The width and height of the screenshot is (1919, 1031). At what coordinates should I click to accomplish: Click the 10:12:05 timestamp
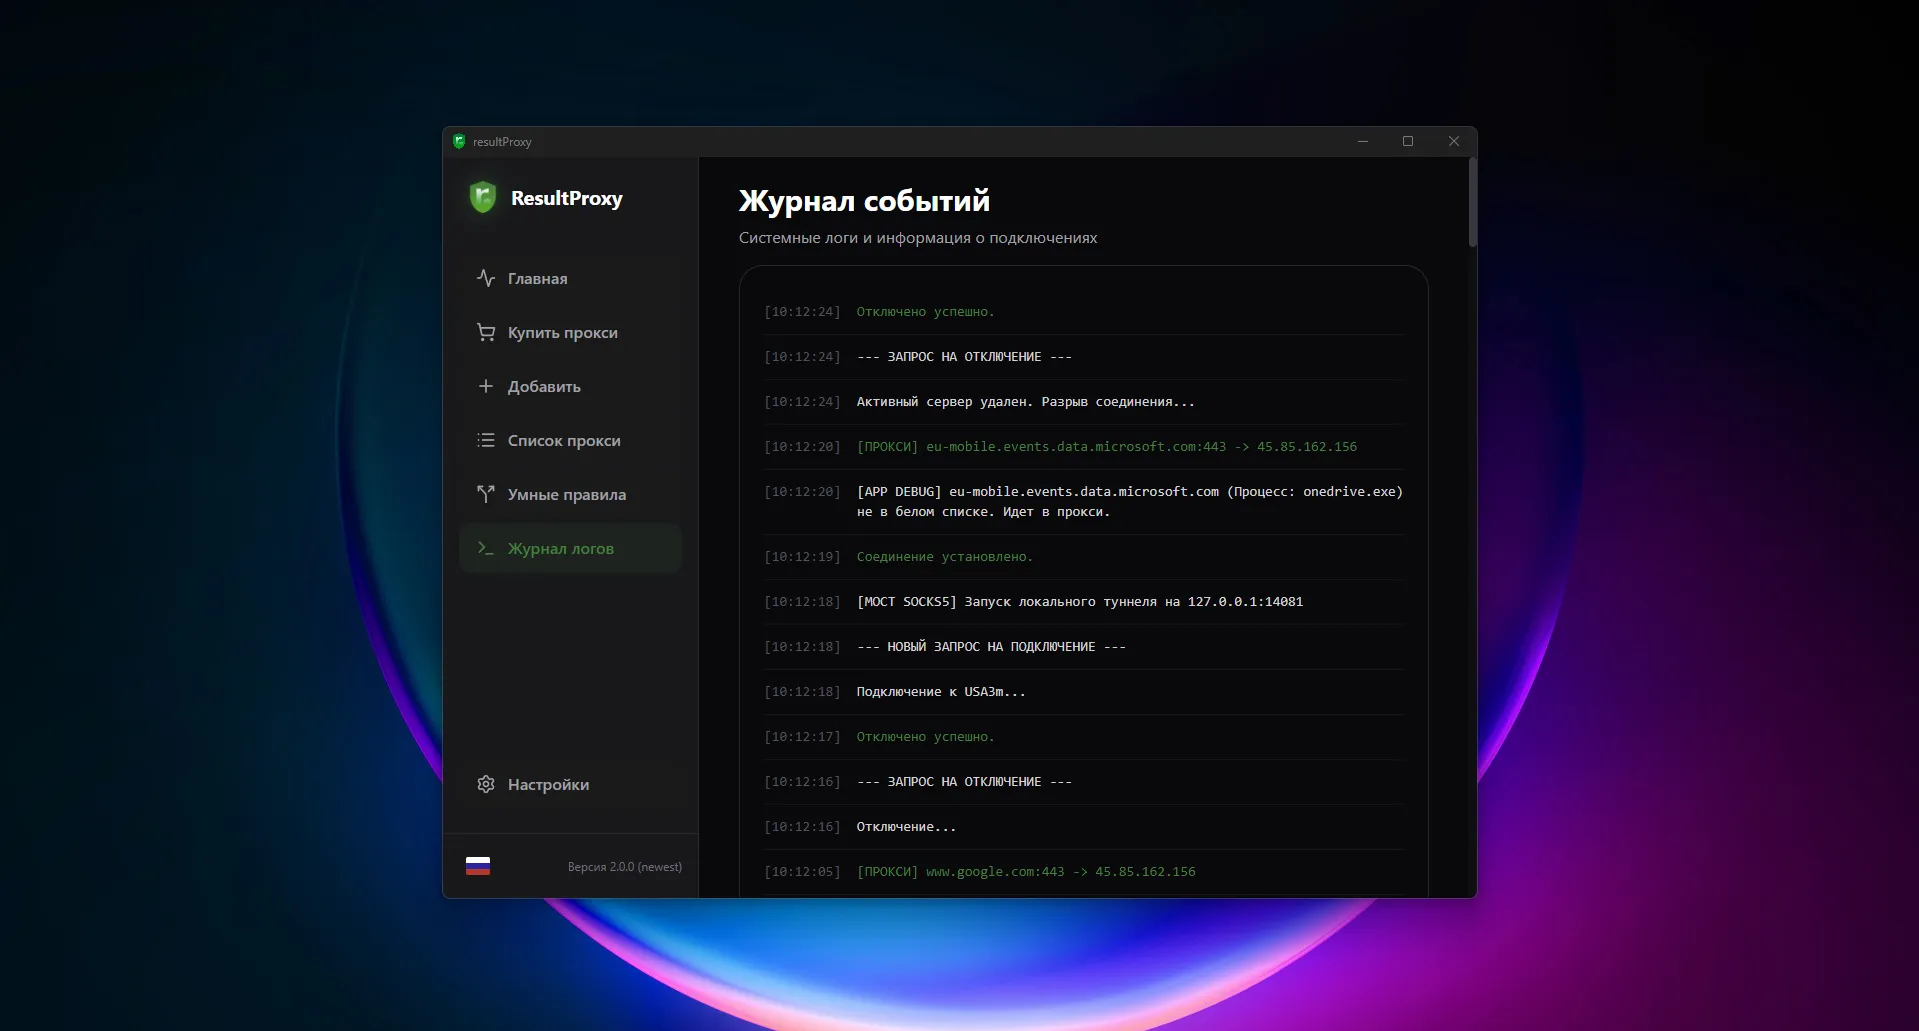802,872
